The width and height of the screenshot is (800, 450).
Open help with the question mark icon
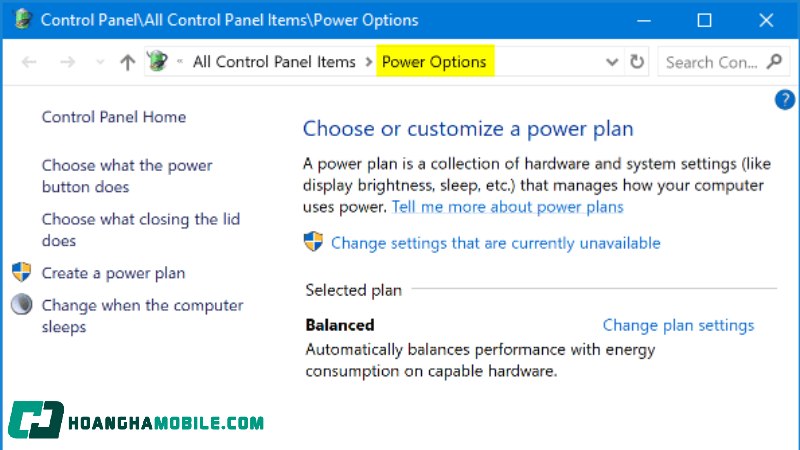(785, 99)
